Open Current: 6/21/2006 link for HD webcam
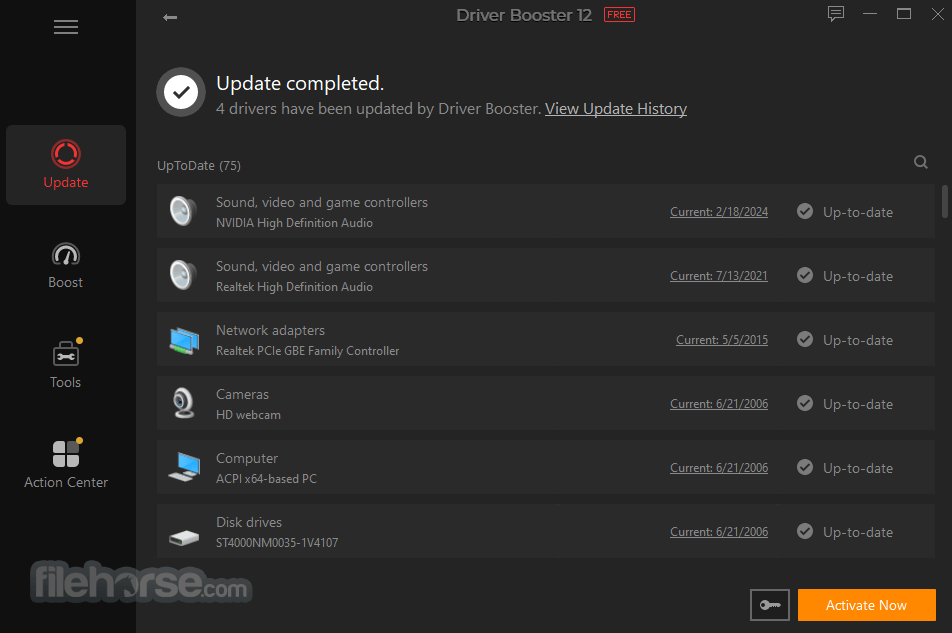Image resolution: width=952 pixels, height=633 pixels. (x=719, y=404)
